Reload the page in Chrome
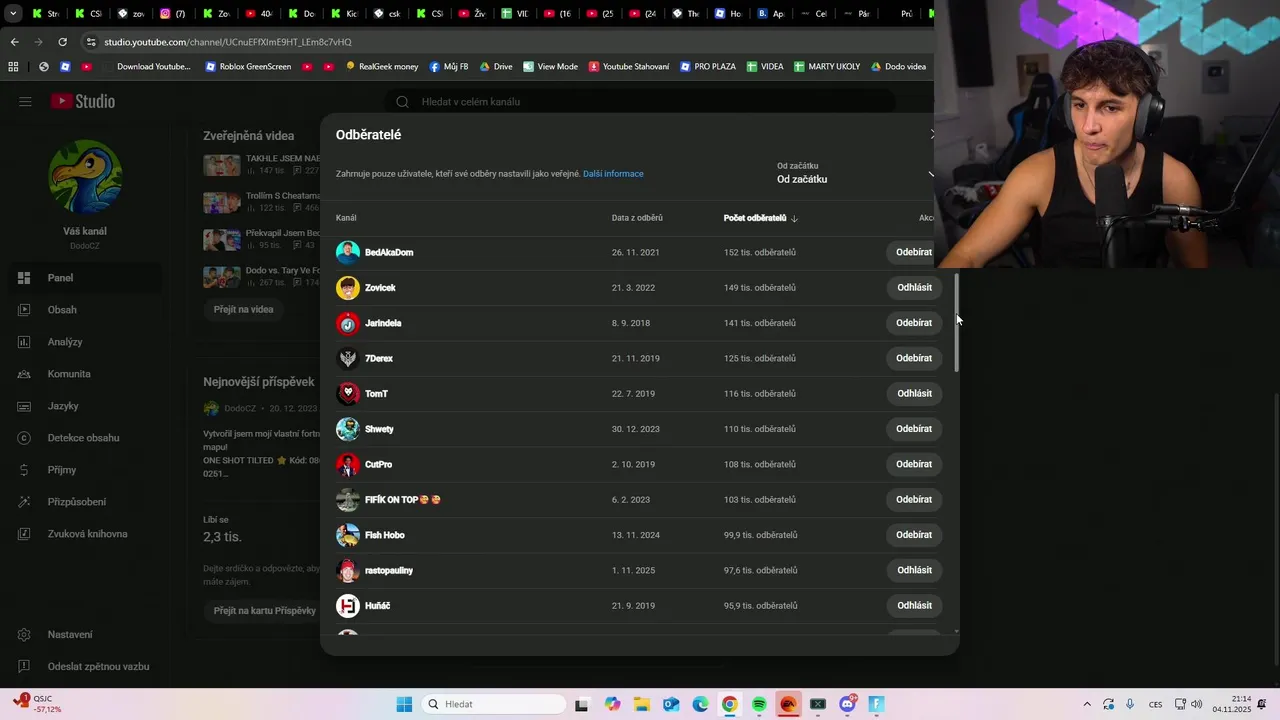The height and width of the screenshot is (720, 1280). tap(62, 42)
